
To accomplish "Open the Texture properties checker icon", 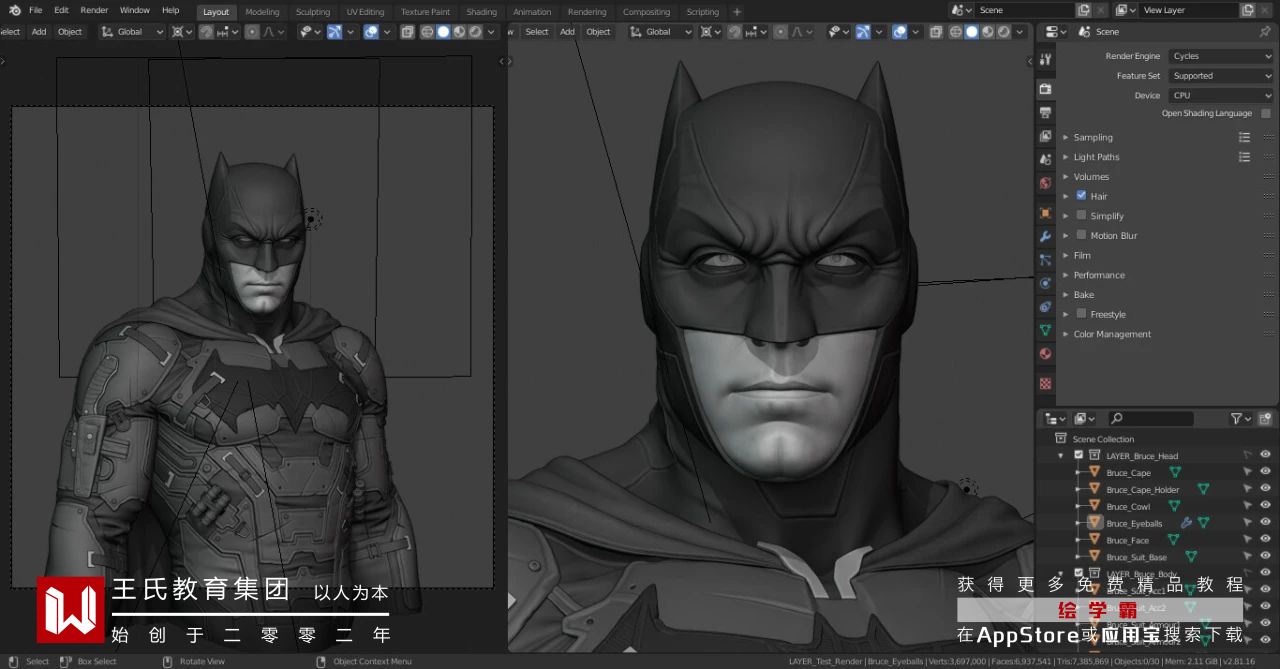I will click(x=1045, y=383).
